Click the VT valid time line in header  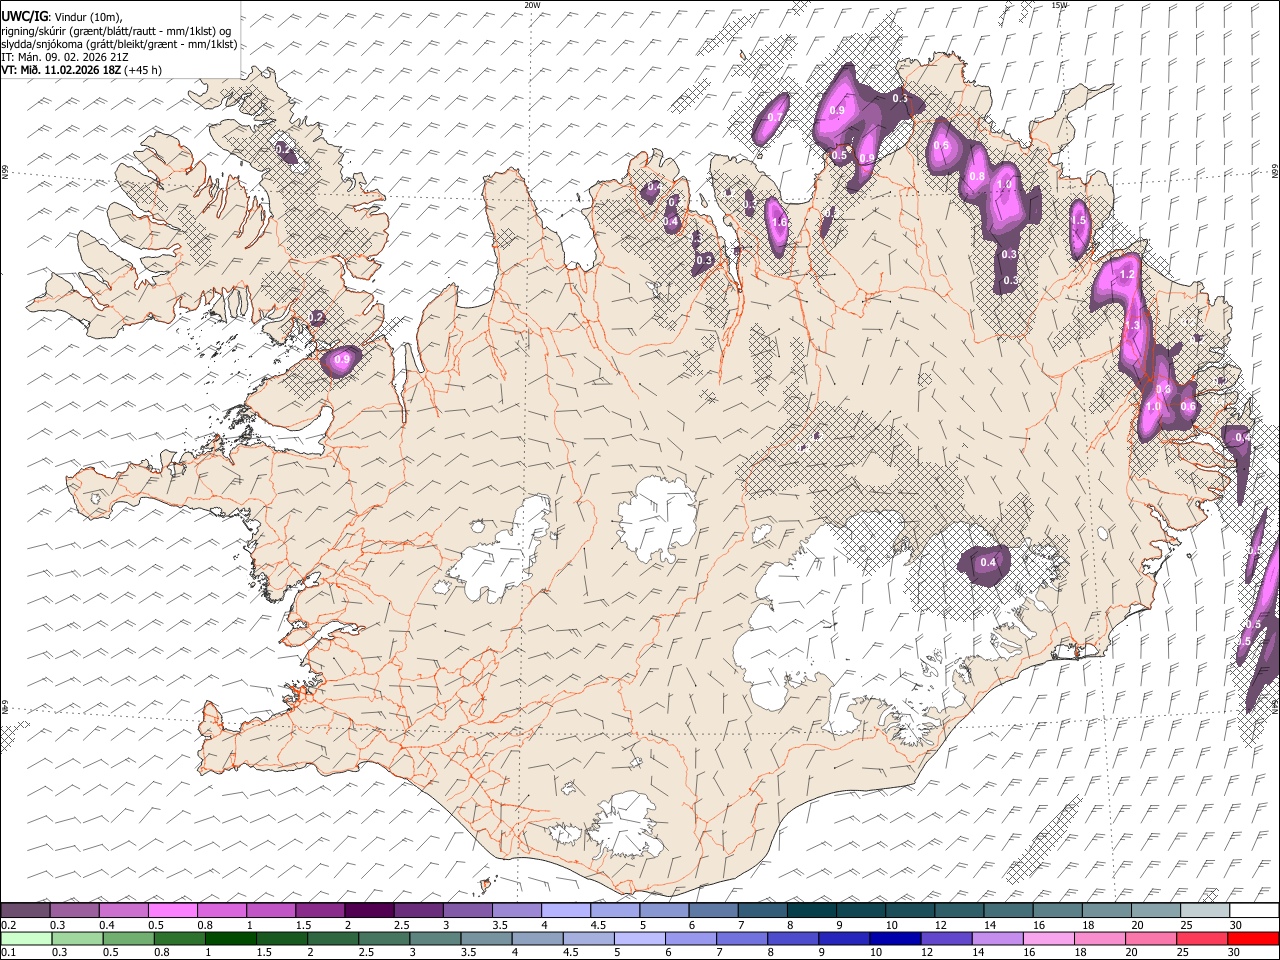[82, 70]
